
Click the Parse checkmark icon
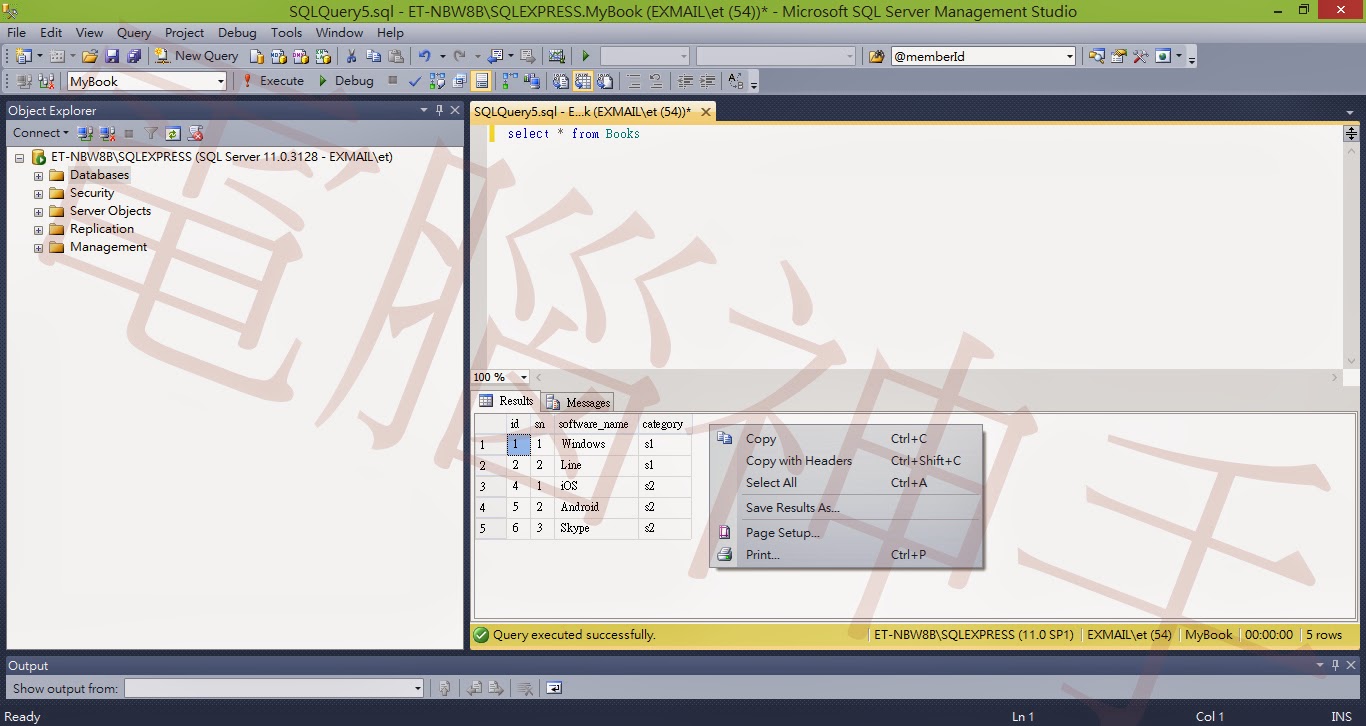[414, 81]
